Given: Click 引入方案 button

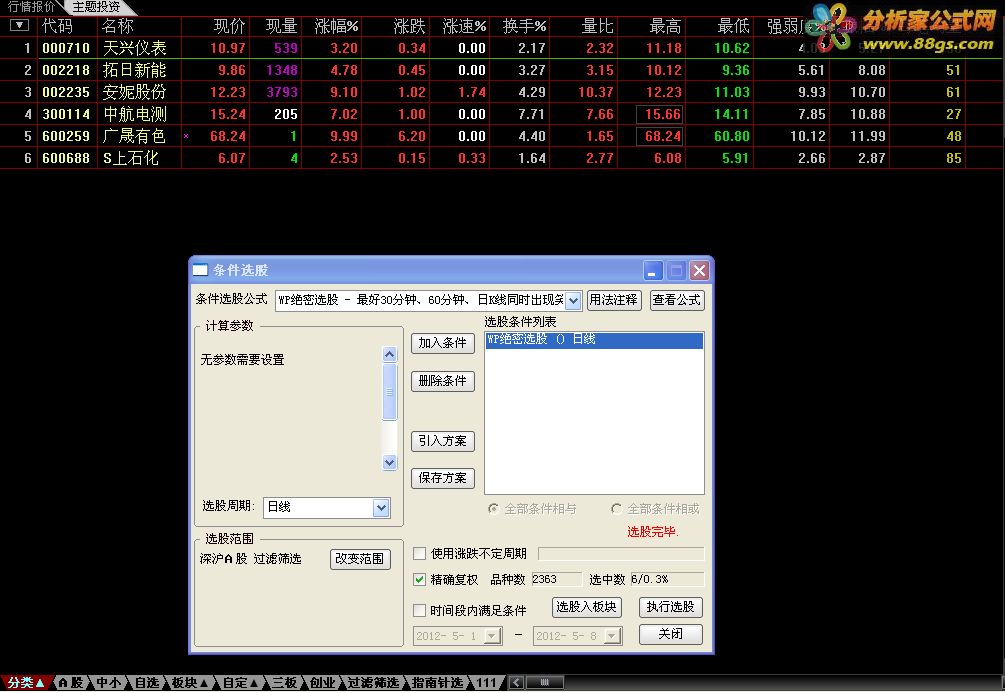Looking at the screenshot, I should tap(442, 441).
